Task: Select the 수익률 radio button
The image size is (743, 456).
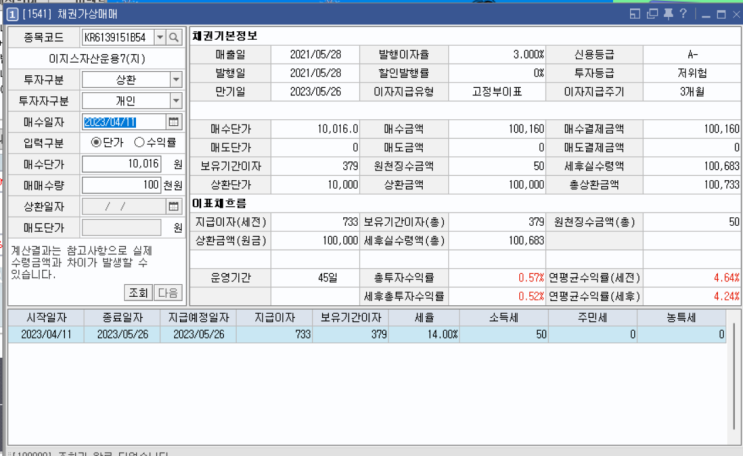Action: coord(139,142)
